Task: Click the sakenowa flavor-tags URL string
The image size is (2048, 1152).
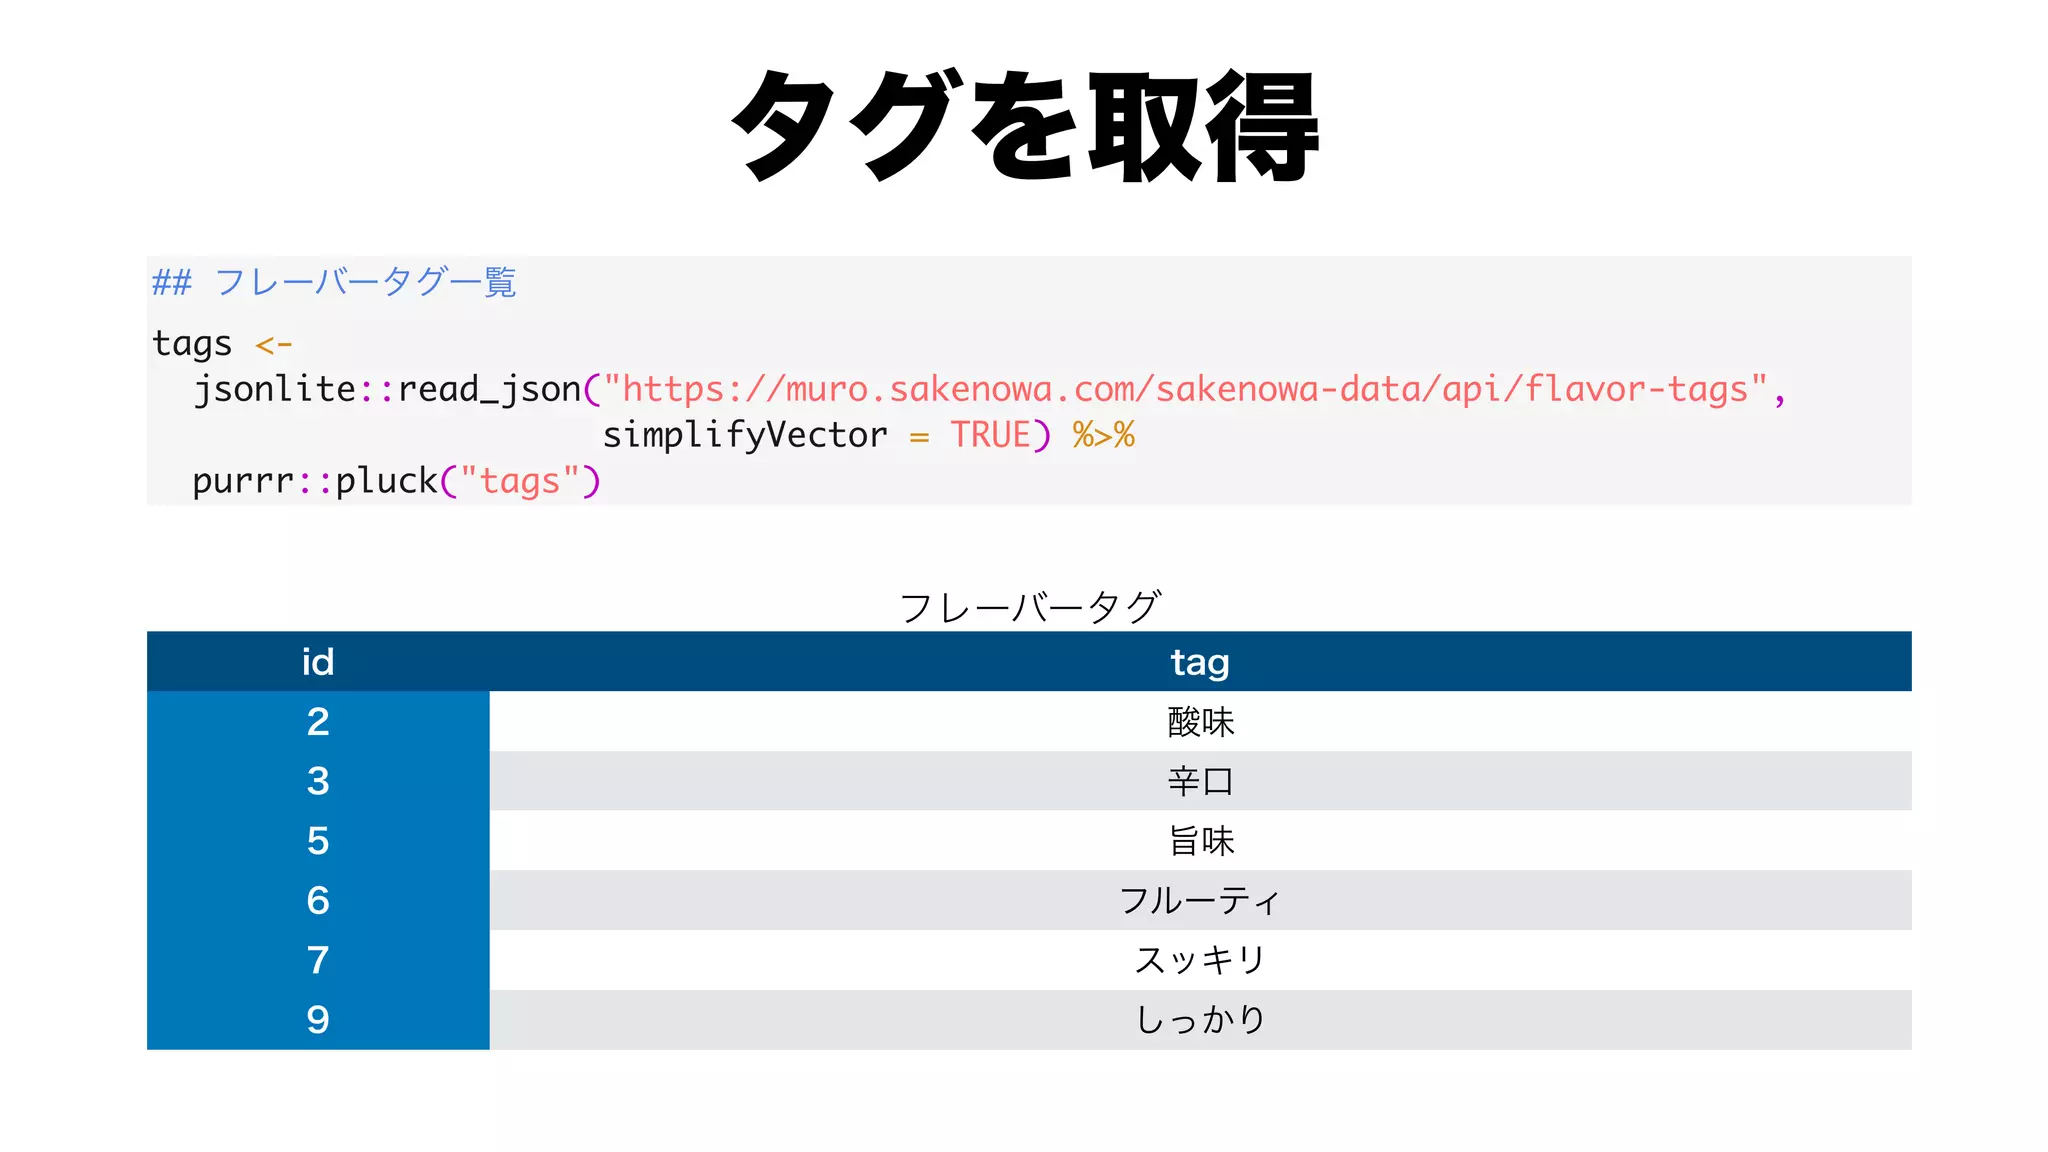Action: [1186, 389]
